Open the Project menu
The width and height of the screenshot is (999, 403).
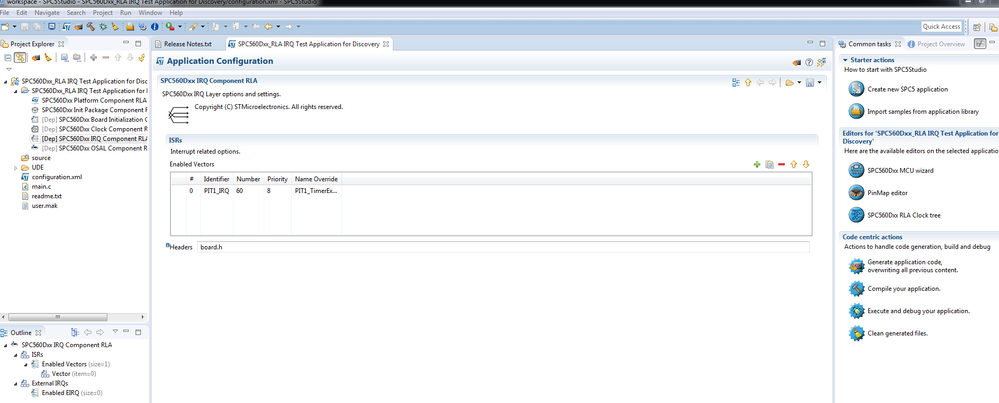103,13
